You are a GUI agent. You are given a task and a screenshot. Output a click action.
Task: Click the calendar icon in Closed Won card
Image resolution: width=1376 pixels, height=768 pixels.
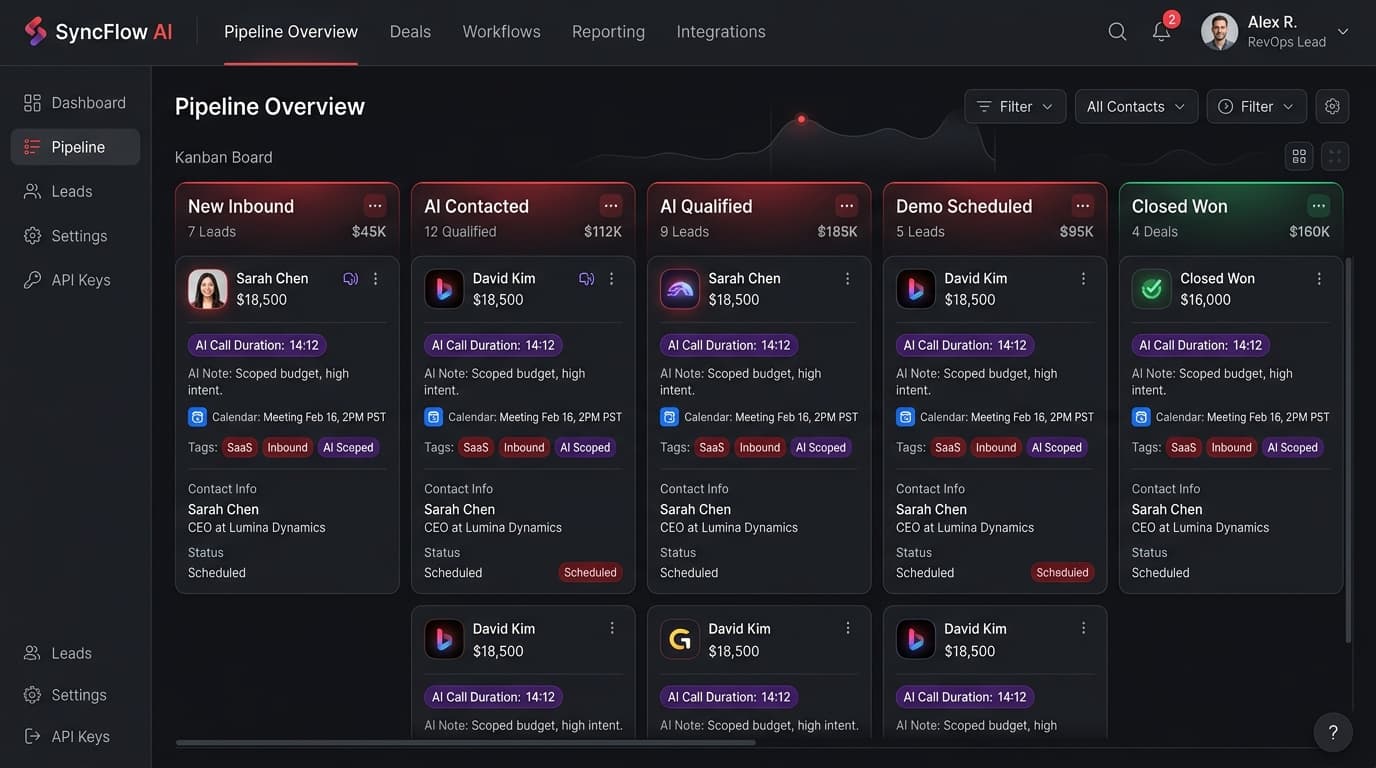(1141, 417)
